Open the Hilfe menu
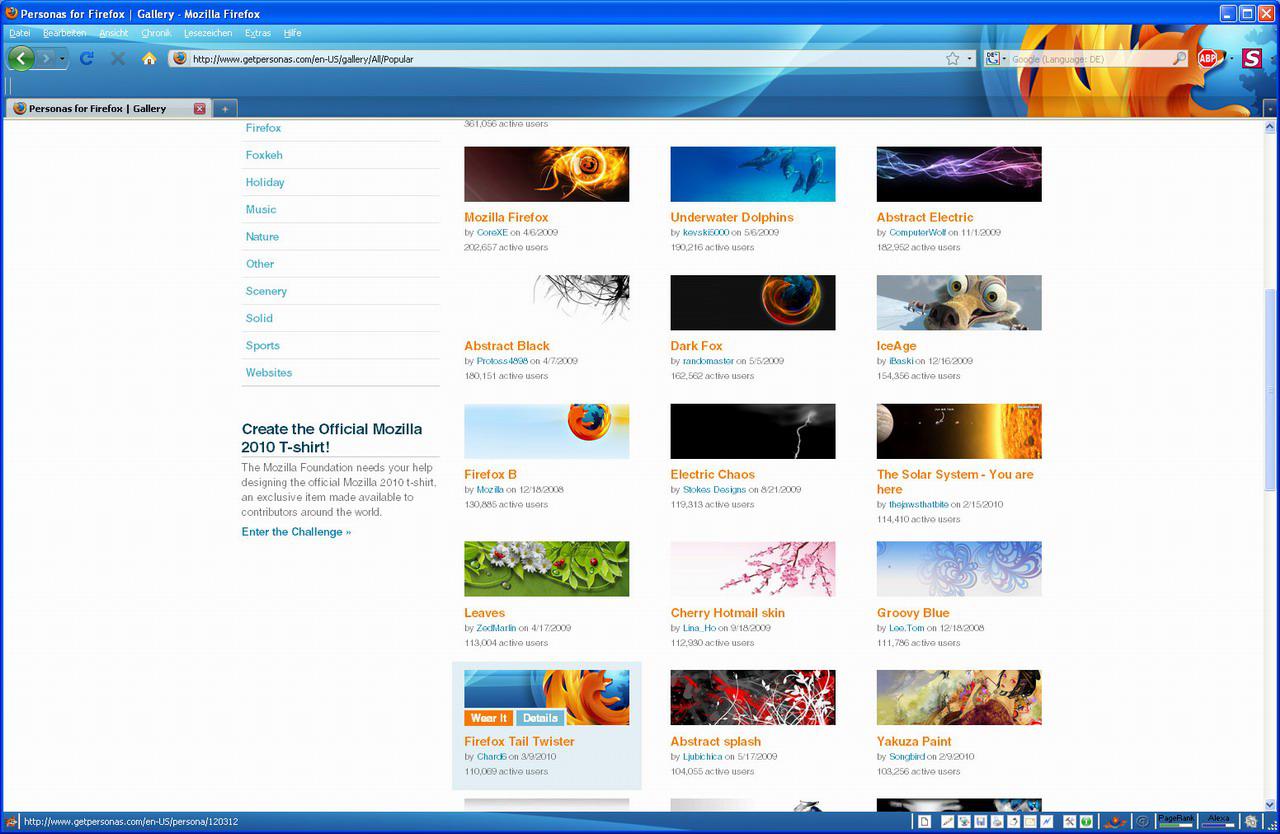This screenshot has width=1280, height=834. [292, 33]
